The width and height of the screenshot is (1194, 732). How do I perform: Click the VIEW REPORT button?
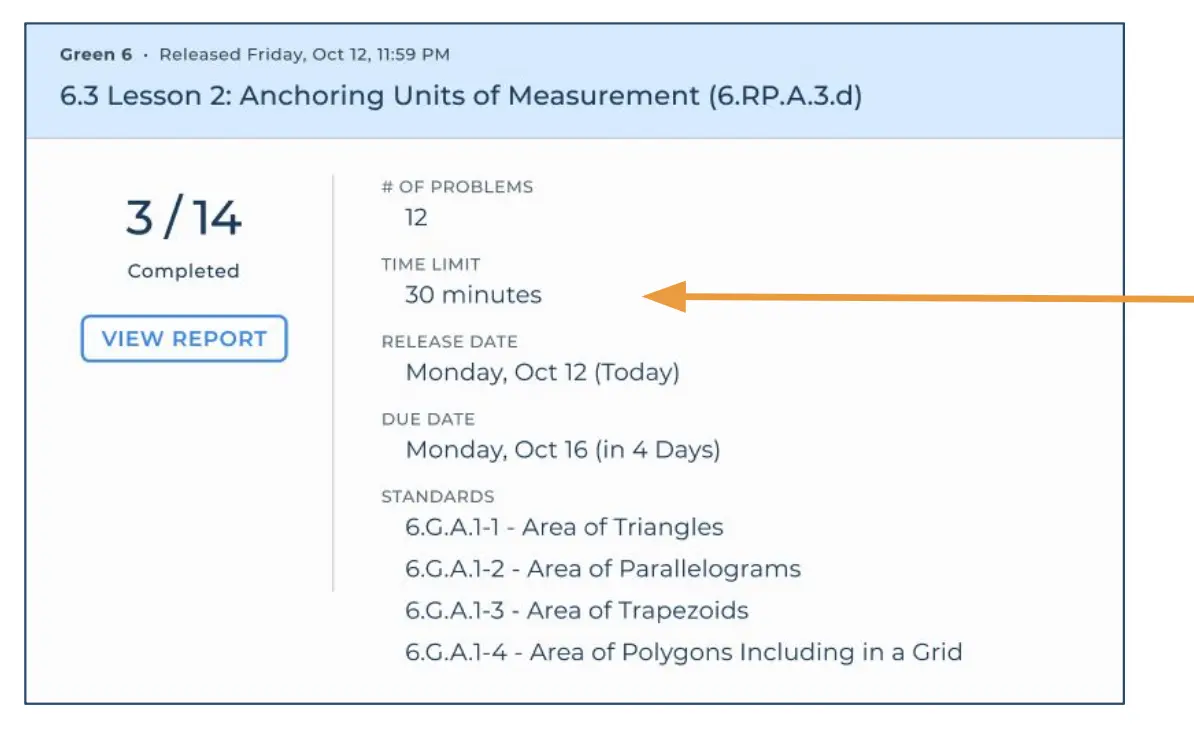(184, 338)
